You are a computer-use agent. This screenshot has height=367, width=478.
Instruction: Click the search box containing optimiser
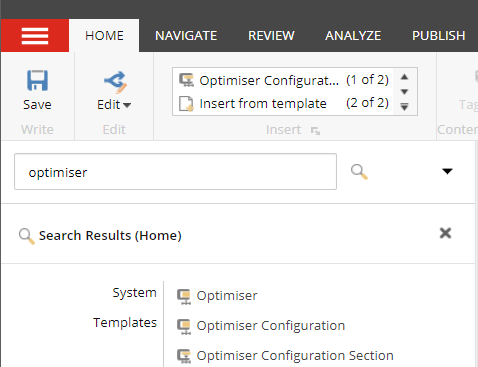click(175, 172)
